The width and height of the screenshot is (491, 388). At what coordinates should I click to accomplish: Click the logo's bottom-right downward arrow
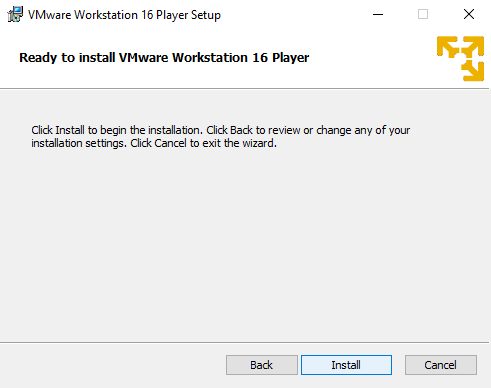pos(473,71)
